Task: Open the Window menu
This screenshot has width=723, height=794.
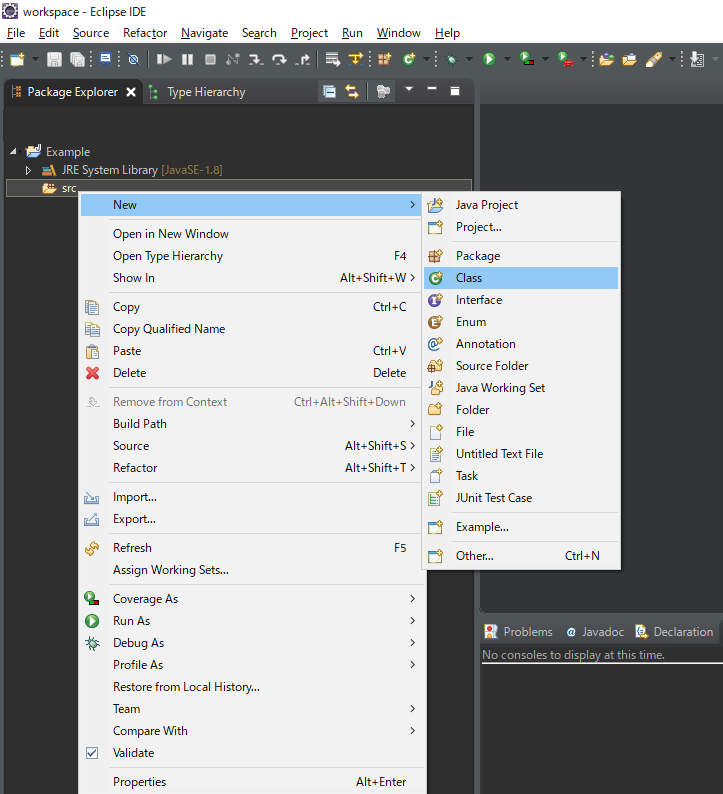Action: tap(398, 33)
